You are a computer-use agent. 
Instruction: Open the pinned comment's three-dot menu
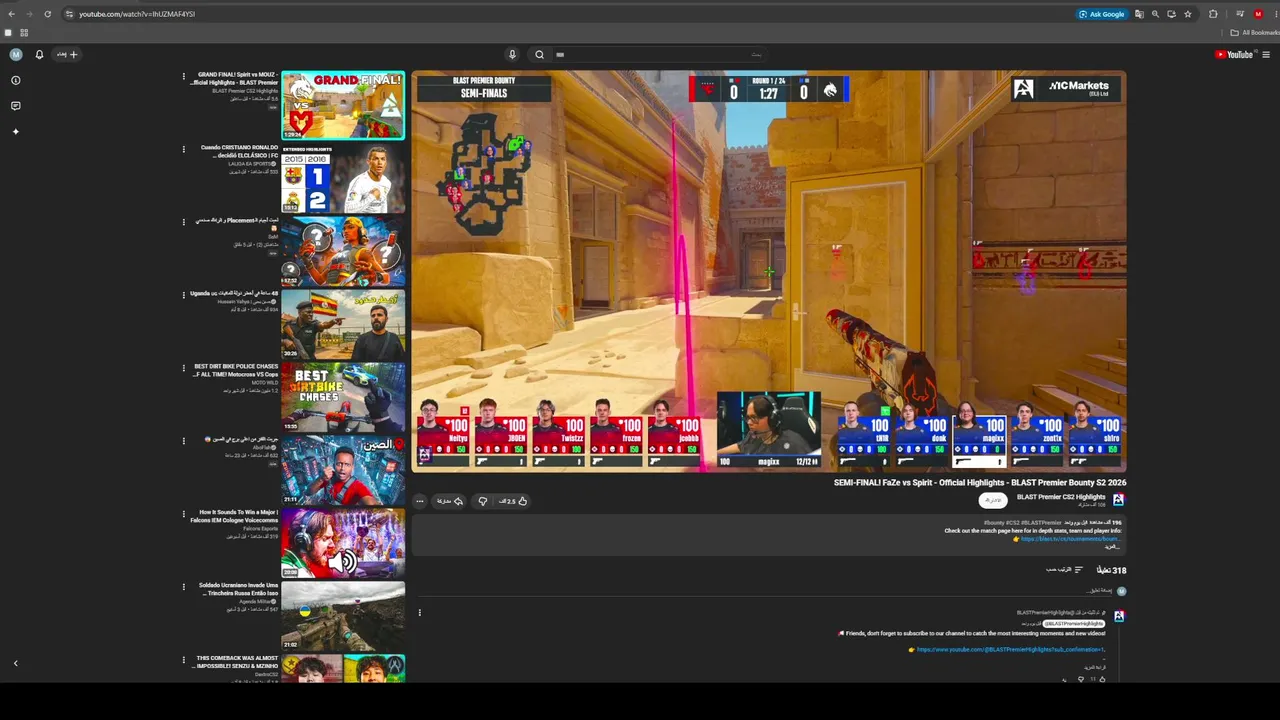tap(420, 613)
